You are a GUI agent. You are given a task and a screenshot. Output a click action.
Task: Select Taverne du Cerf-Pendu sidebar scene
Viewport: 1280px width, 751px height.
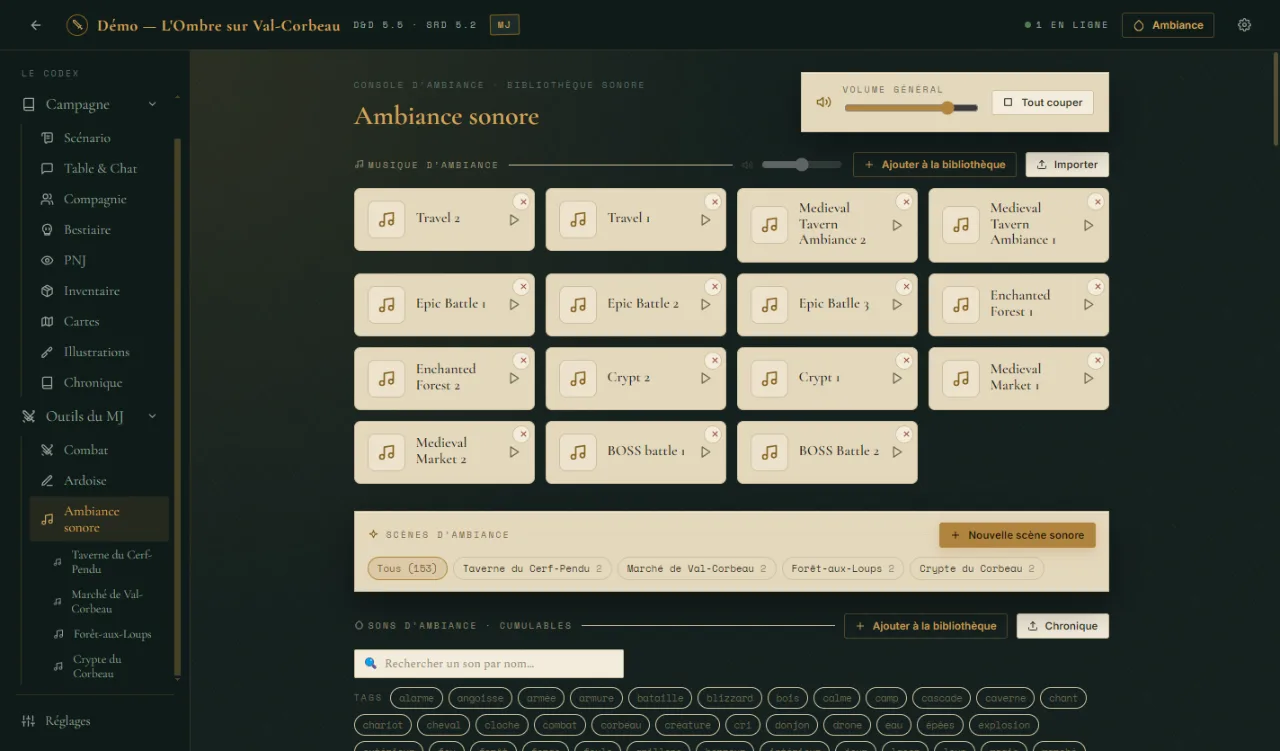point(110,562)
